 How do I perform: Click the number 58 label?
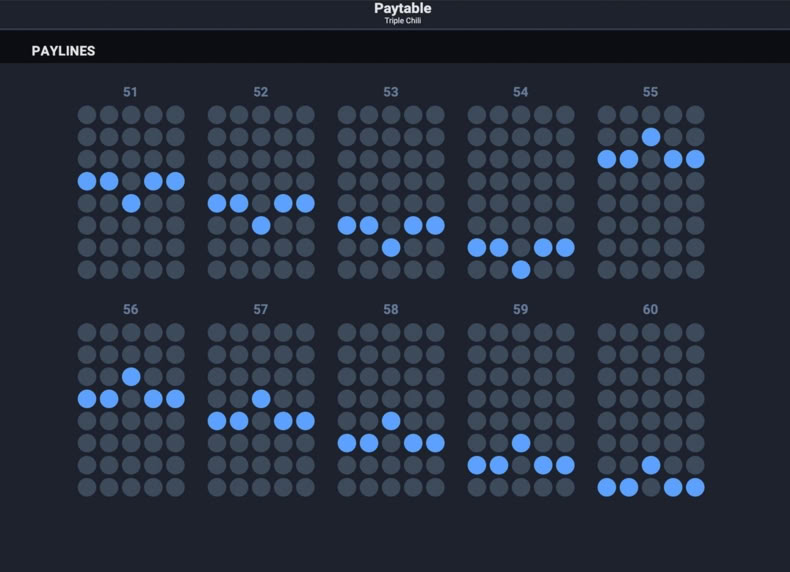point(390,309)
